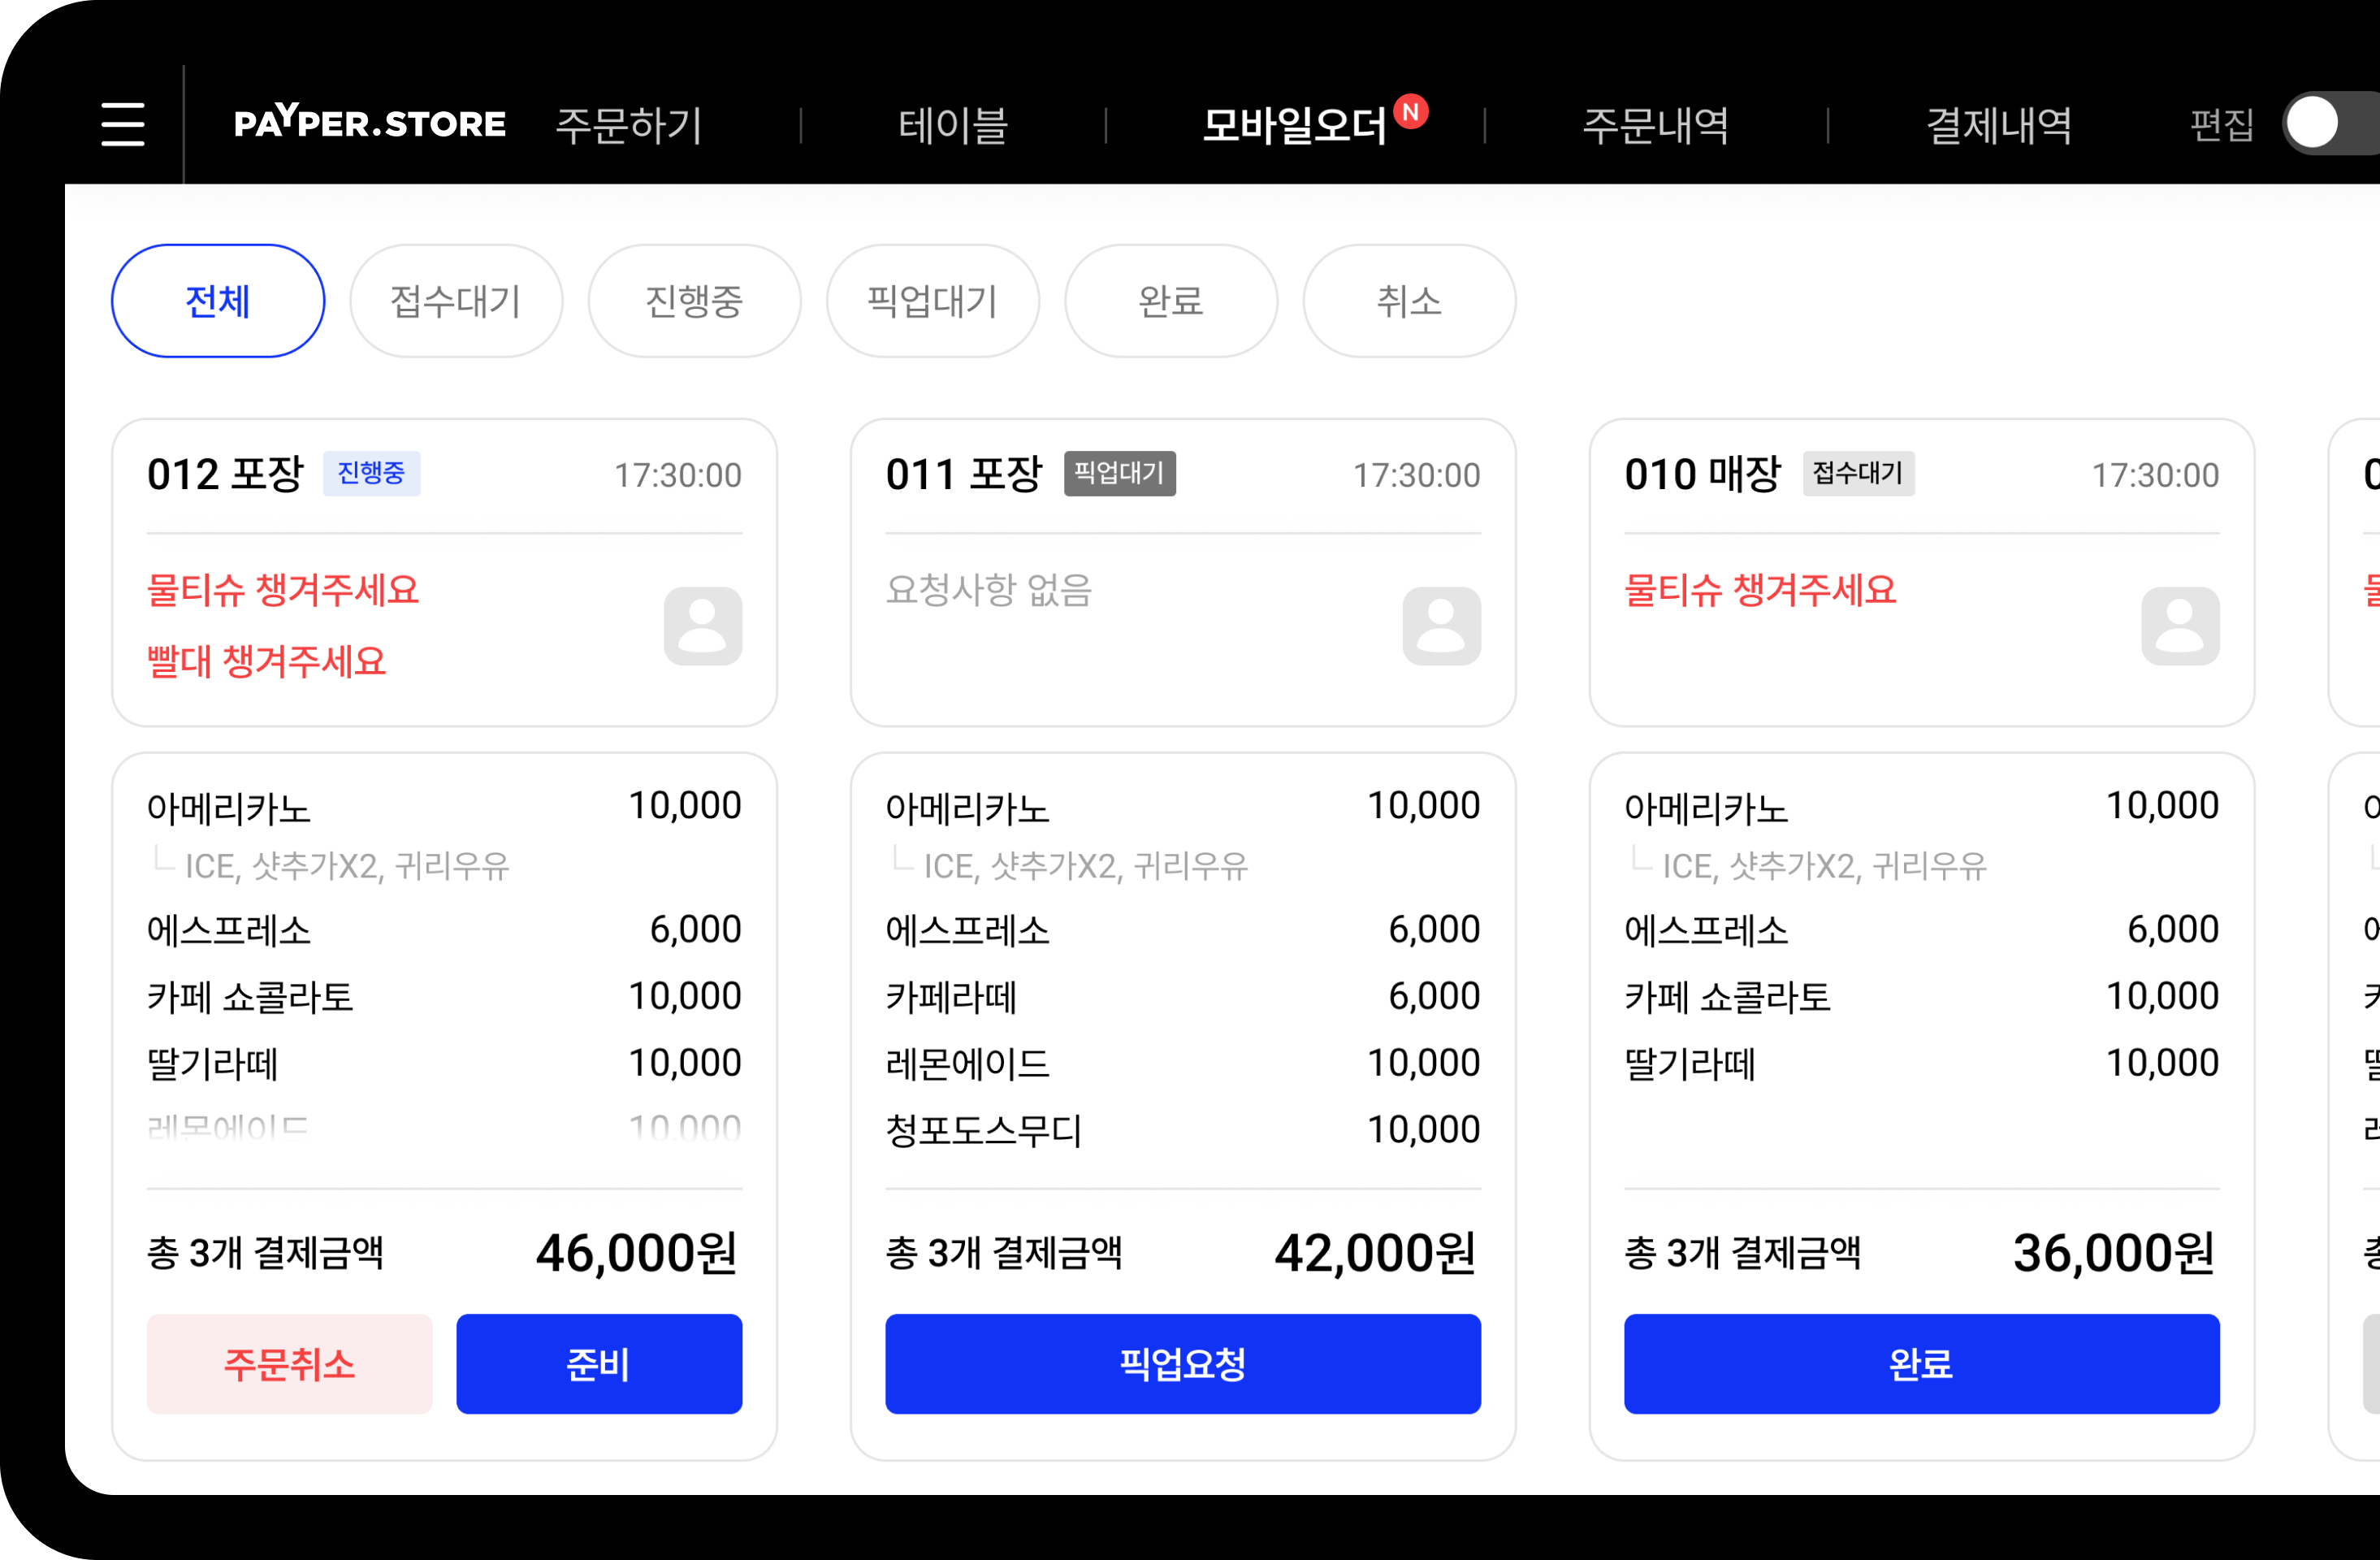Open the 주문내역 tab

click(x=1655, y=125)
